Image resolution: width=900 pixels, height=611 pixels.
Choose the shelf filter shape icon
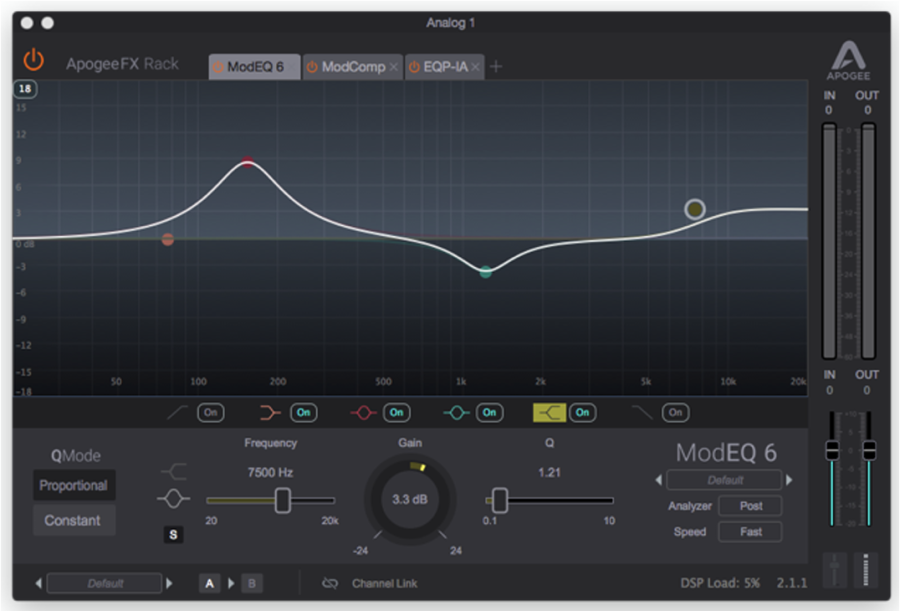click(x=173, y=471)
